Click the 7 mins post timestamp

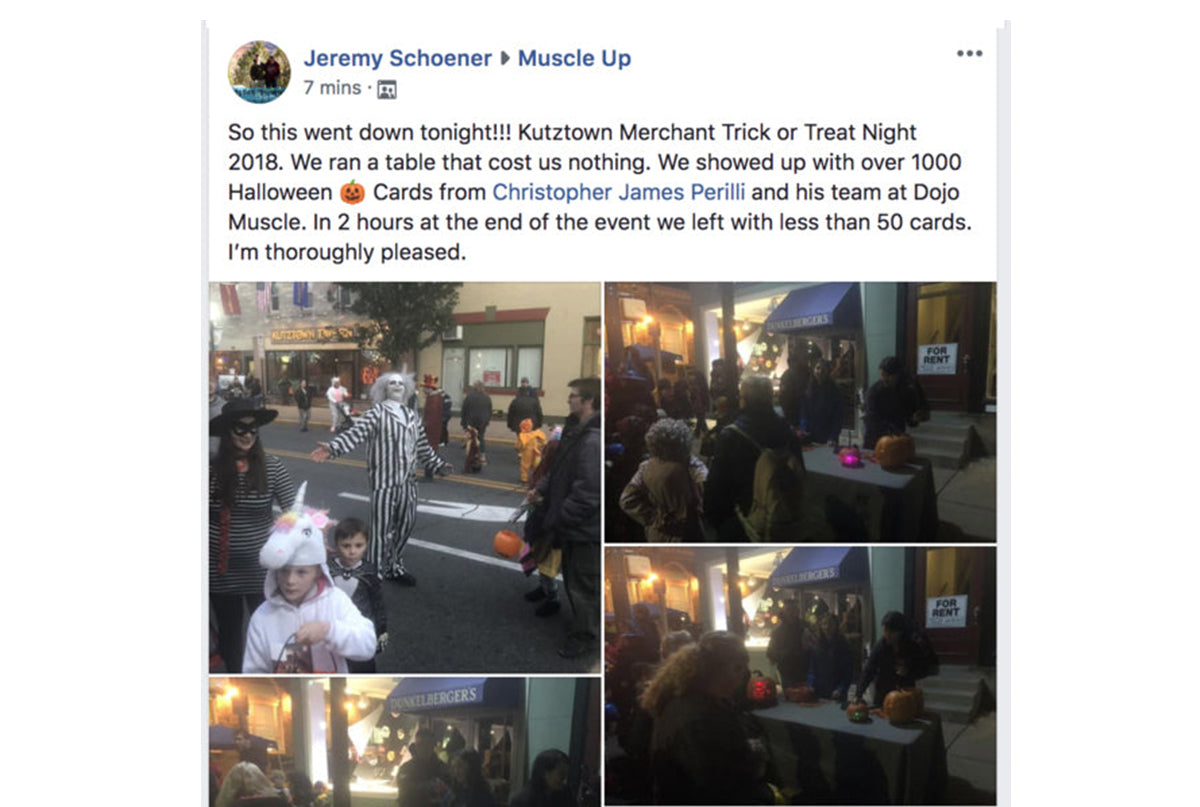click(332, 88)
